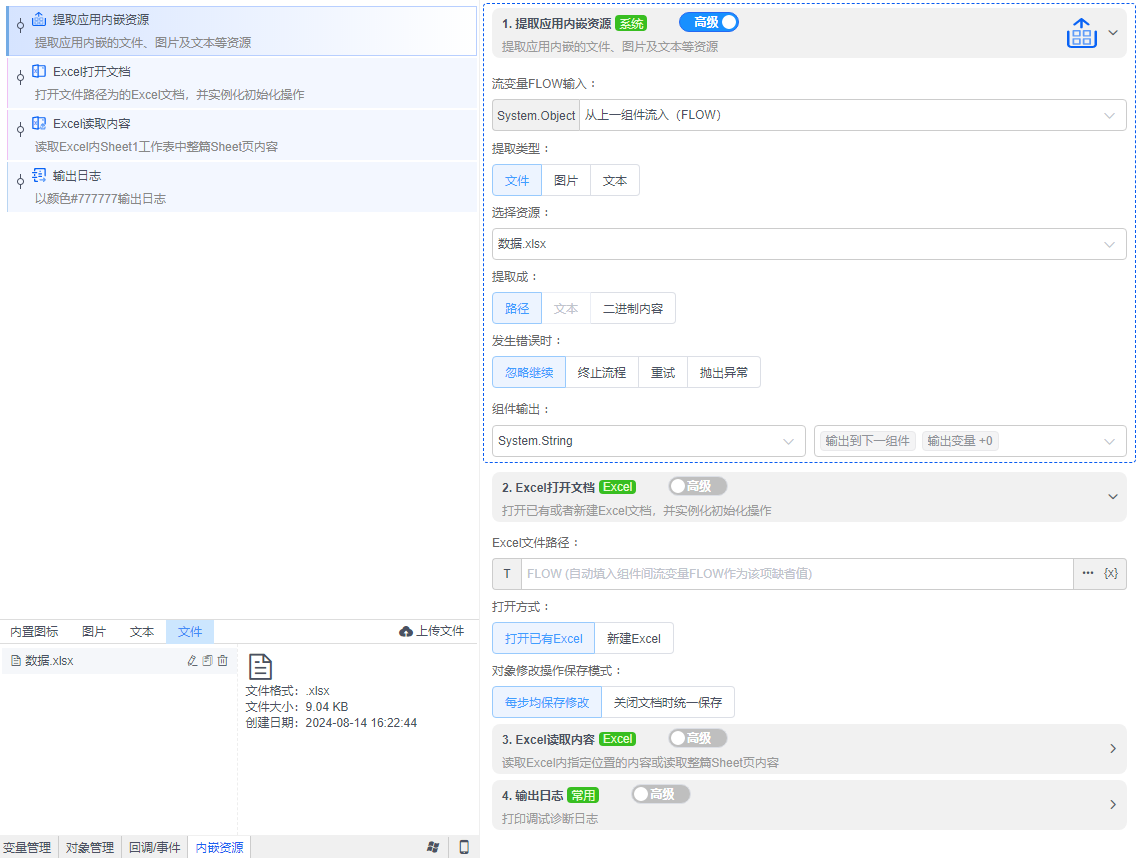Select the 新建Excel open mode option
The width and height of the screenshot is (1139, 858).
click(635, 637)
